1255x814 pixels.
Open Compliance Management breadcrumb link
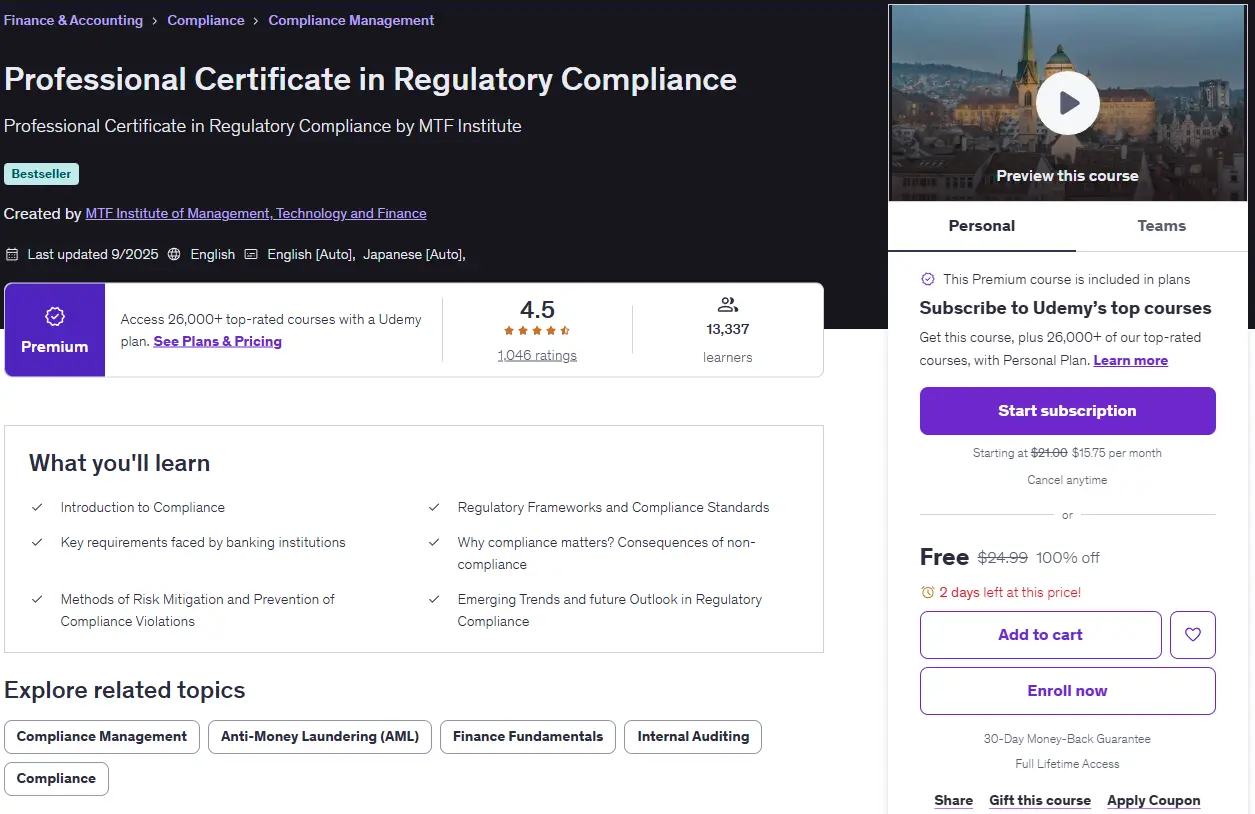[351, 20]
